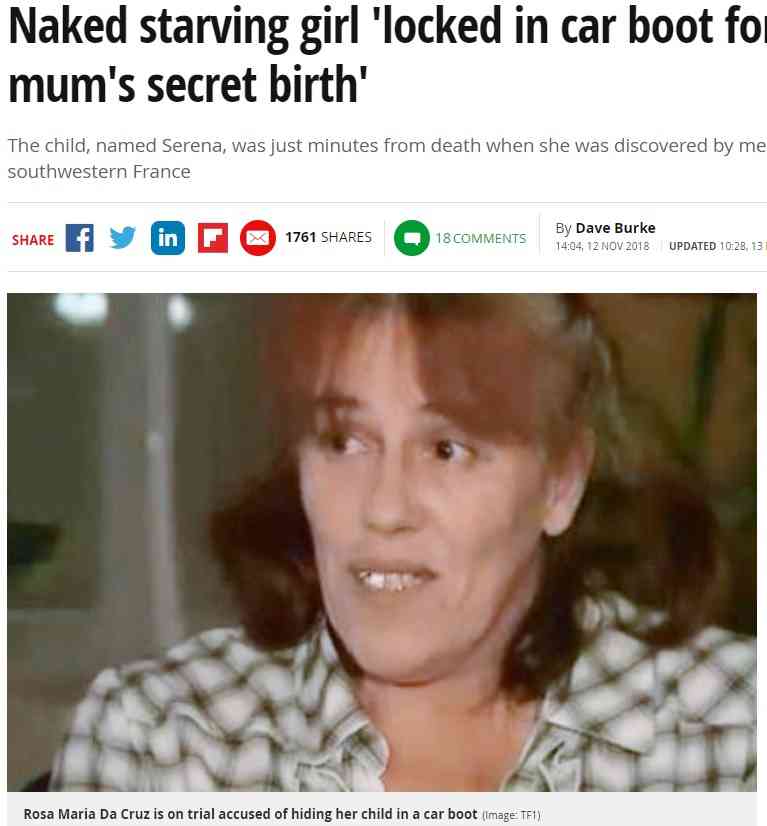
Task: Click the 'southwestern France' subheading line
Action: click(x=99, y=172)
